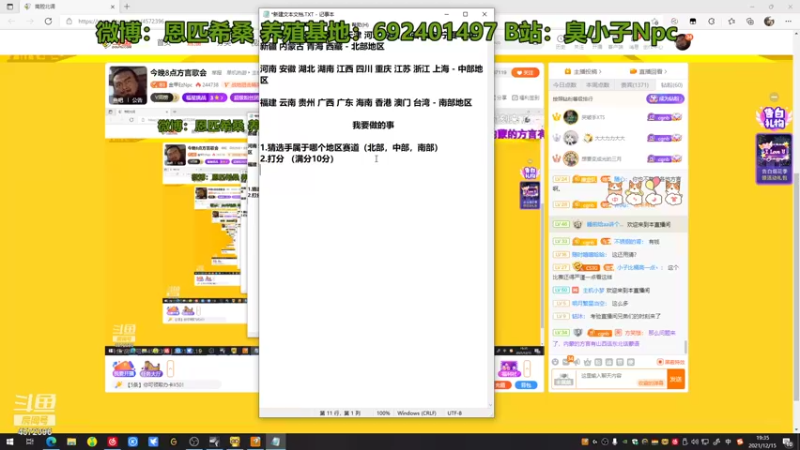This screenshot has width=800, height=450.
Task: Go back with the browser back arrow
Action: (x=11, y=21)
